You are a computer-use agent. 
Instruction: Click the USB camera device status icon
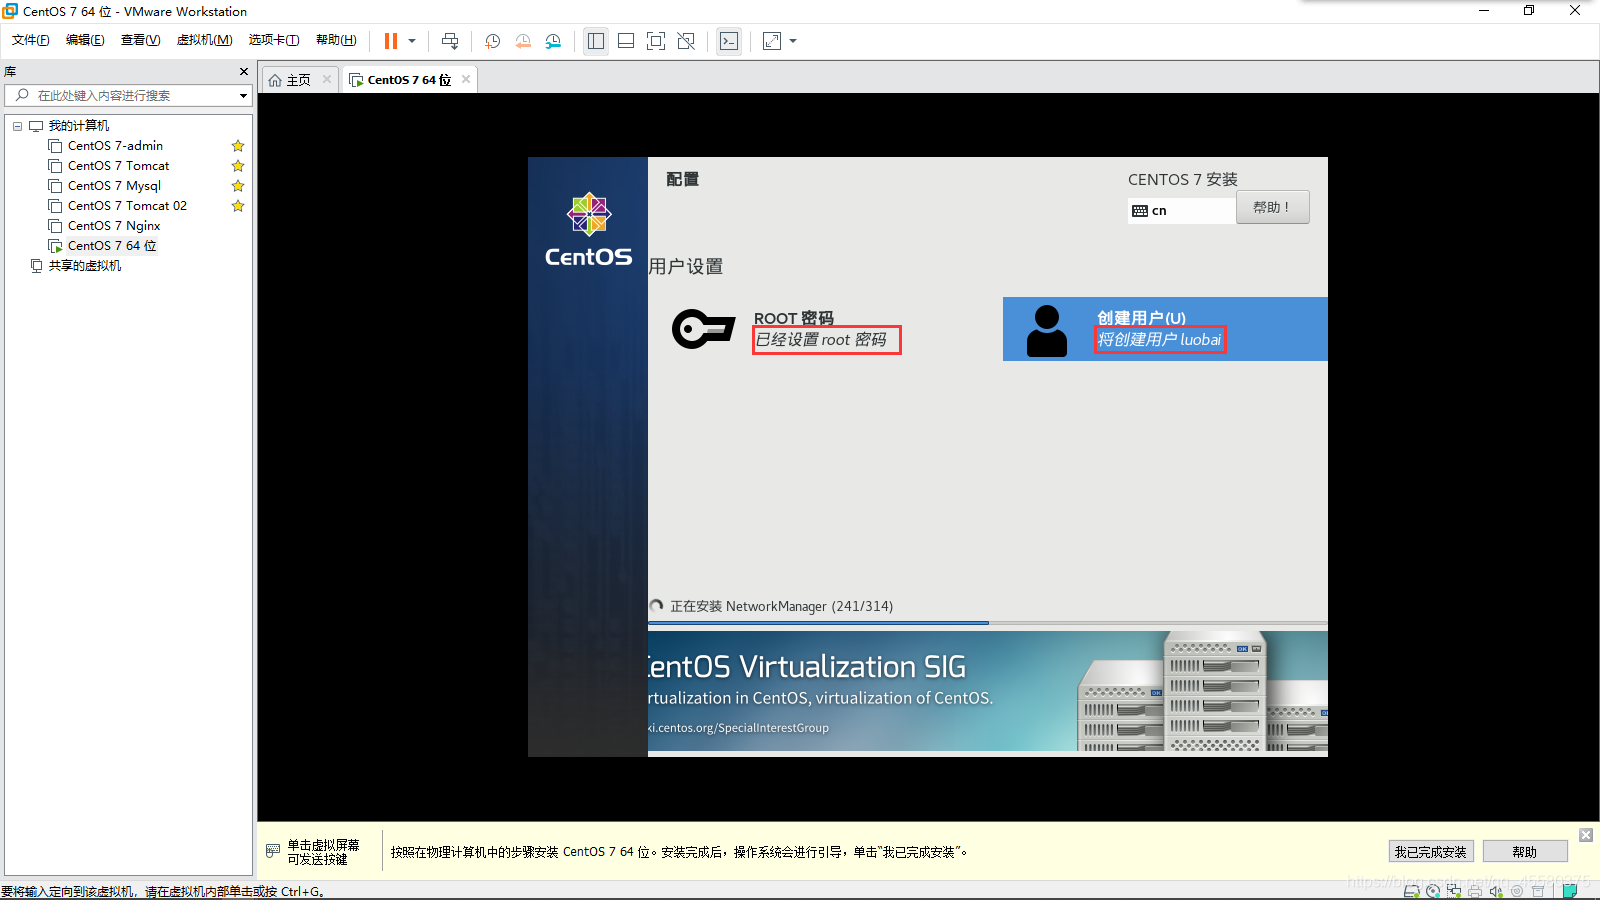(x=1517, y=891)
